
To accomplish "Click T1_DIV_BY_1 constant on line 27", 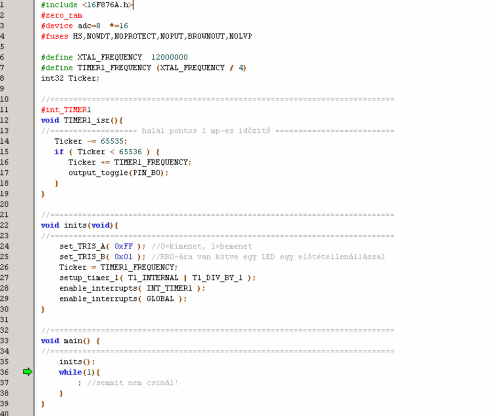I will 217,278.
